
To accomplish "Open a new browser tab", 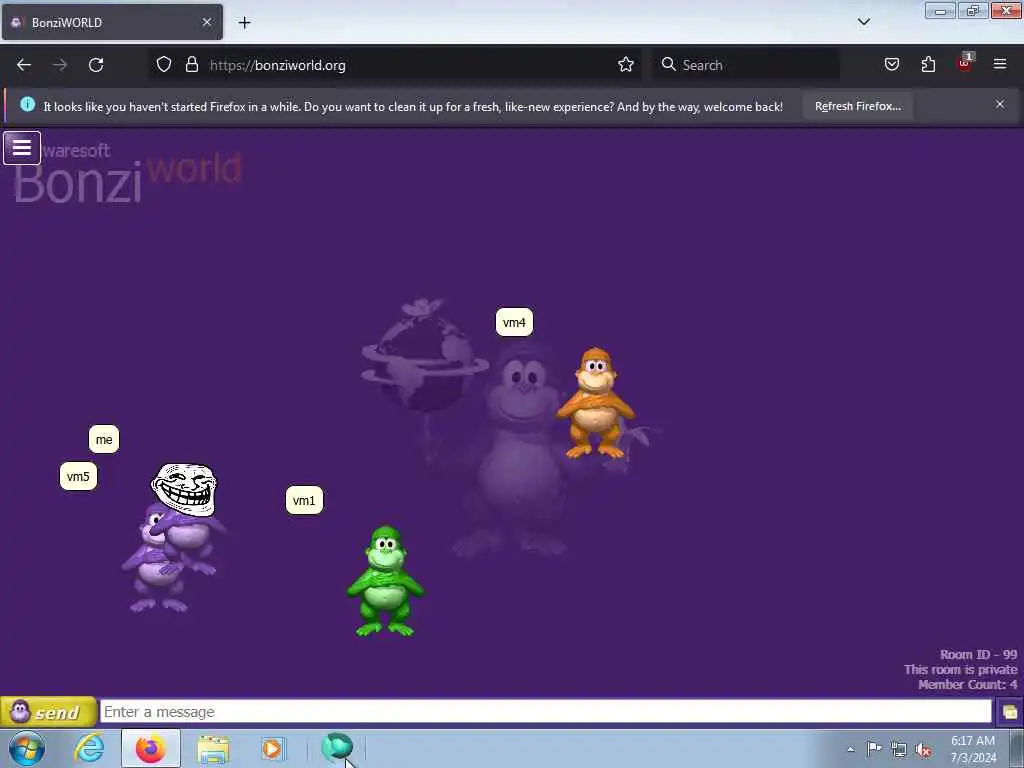I will (244, 23).
